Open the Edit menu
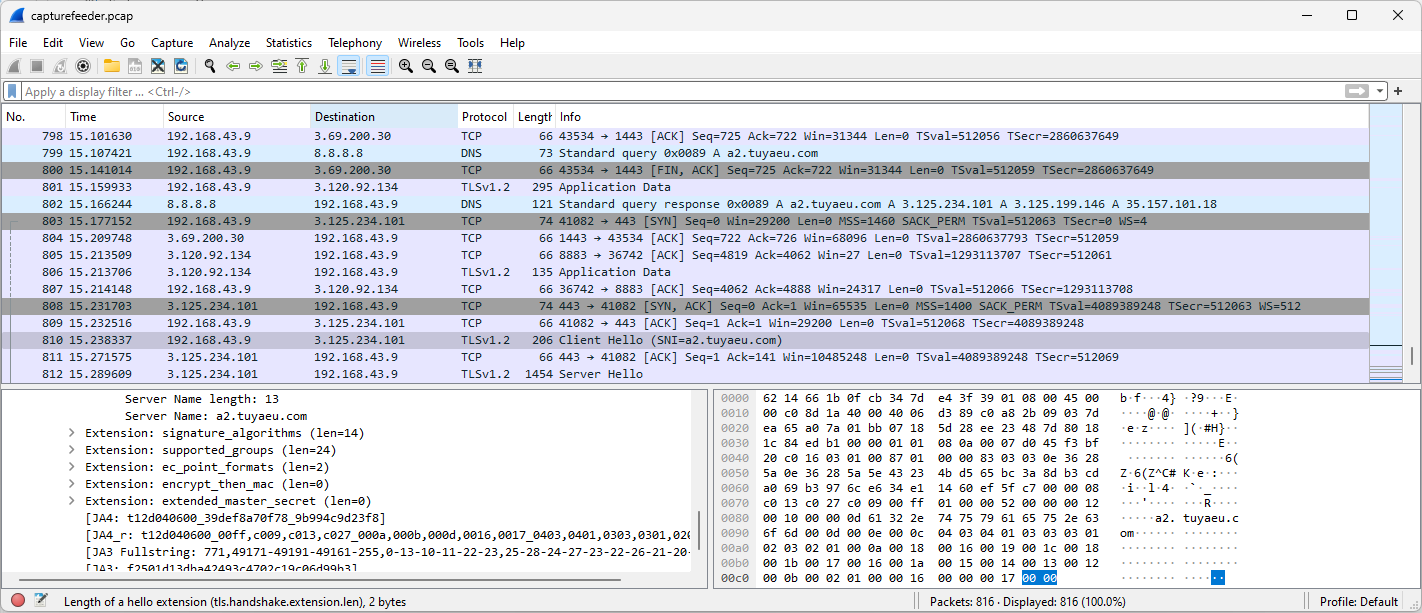This screenshot has width=1422, height=613. [53, 43]
